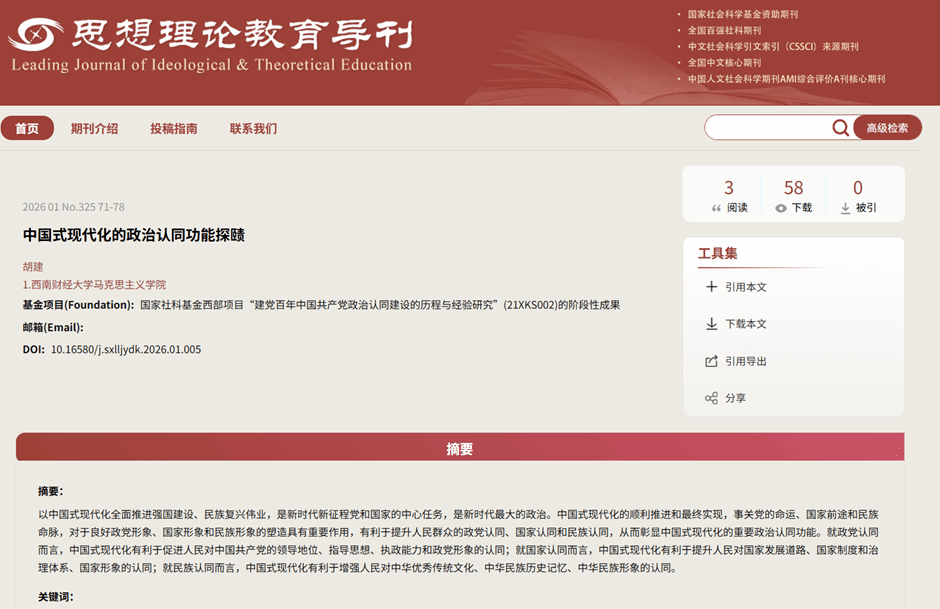Click the plus icon beside 引用本文

pyautogui.click(x=711, y=287)
